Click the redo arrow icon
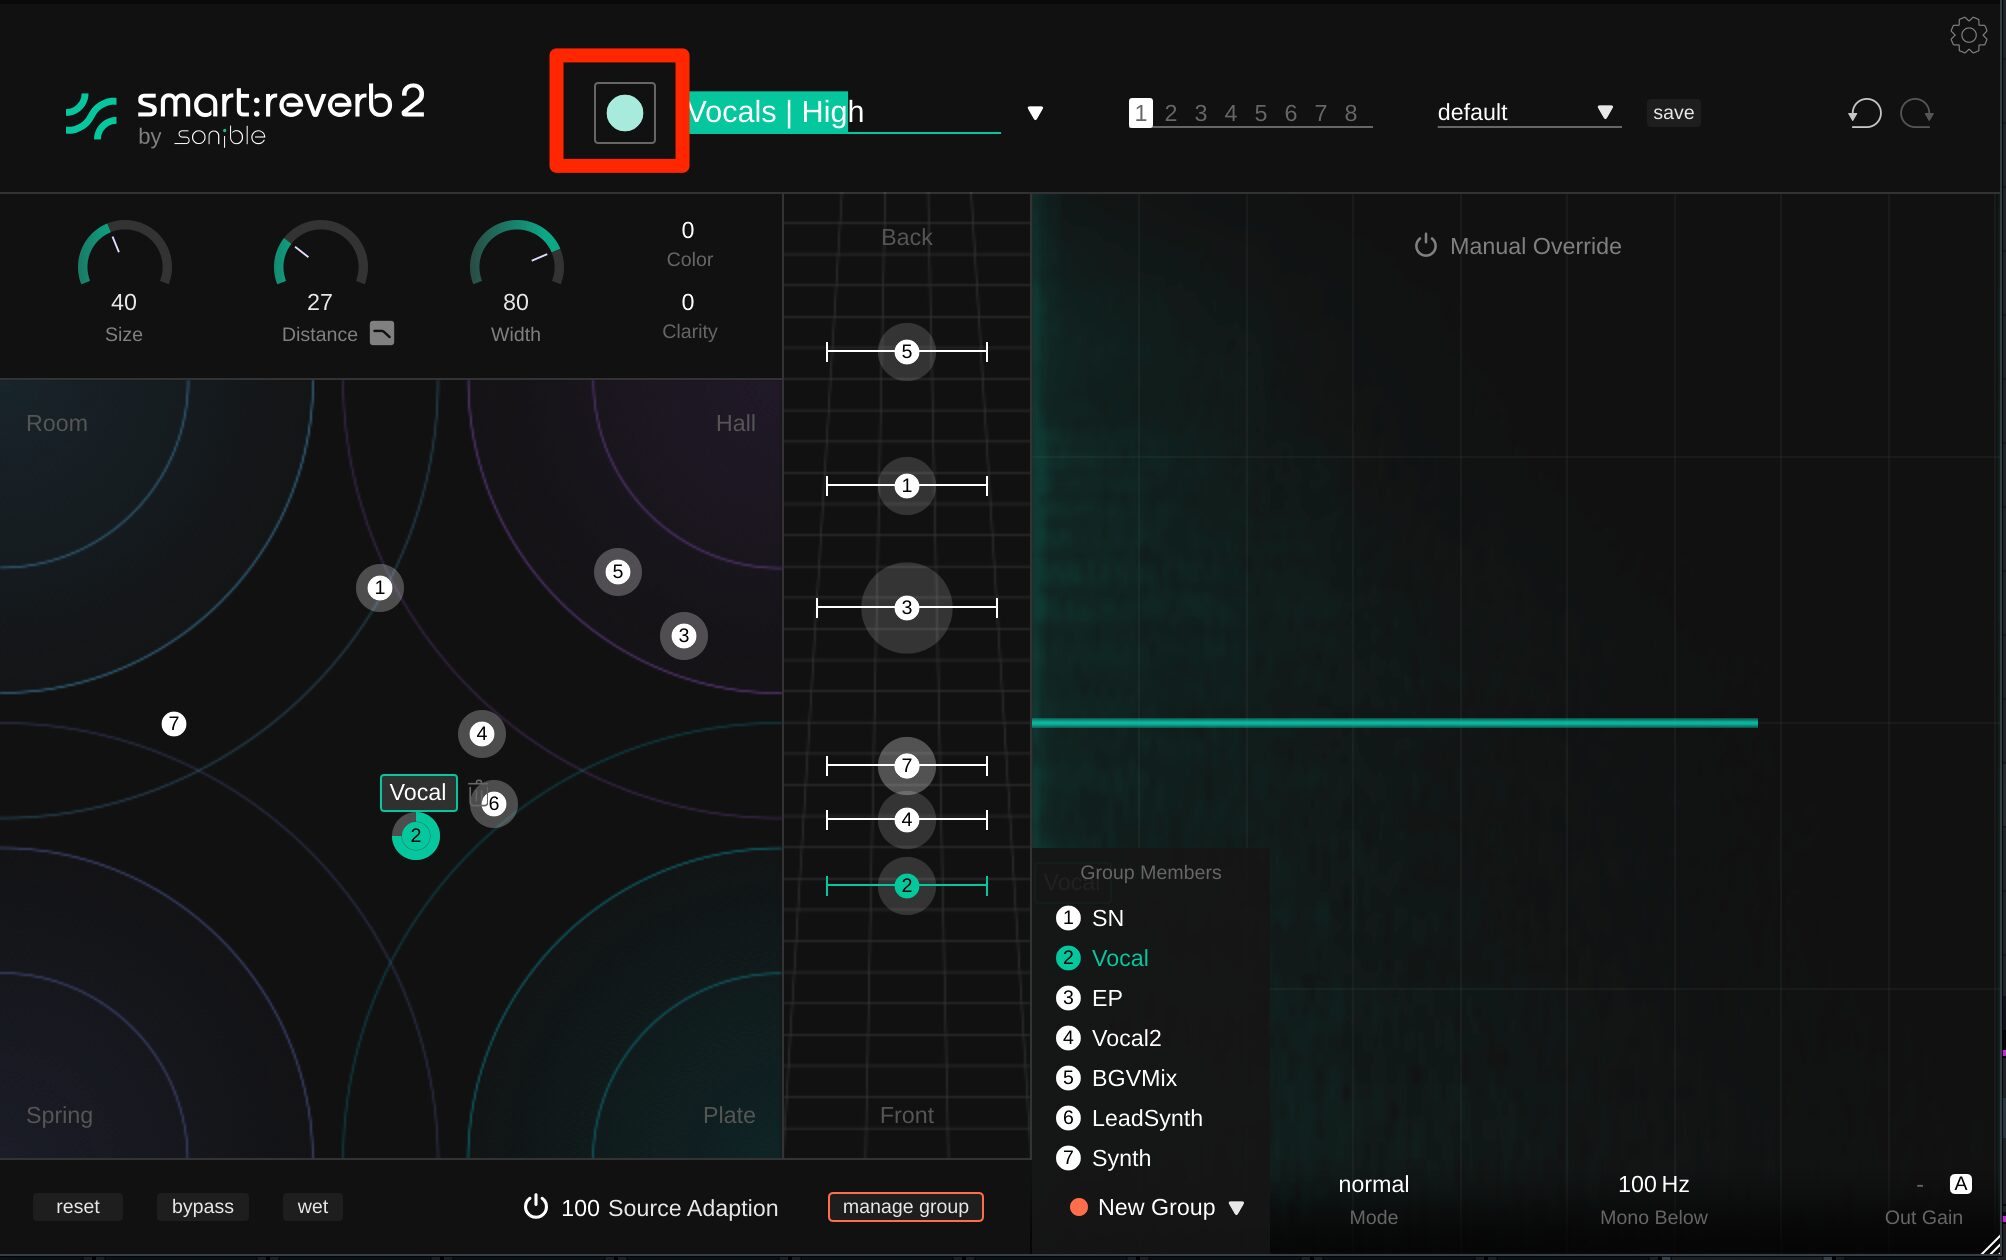The height and width of the screenshot is (1260, 2006). (1917, 113)
